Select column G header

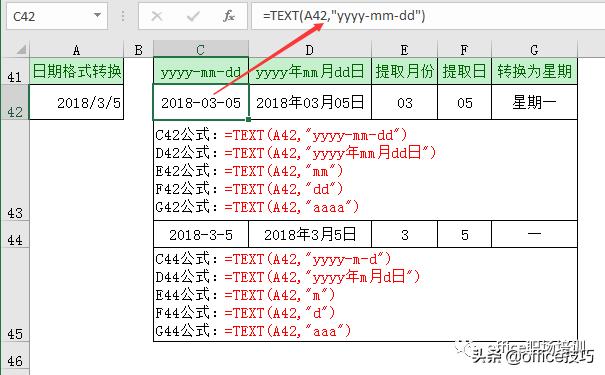pos(534,50)
